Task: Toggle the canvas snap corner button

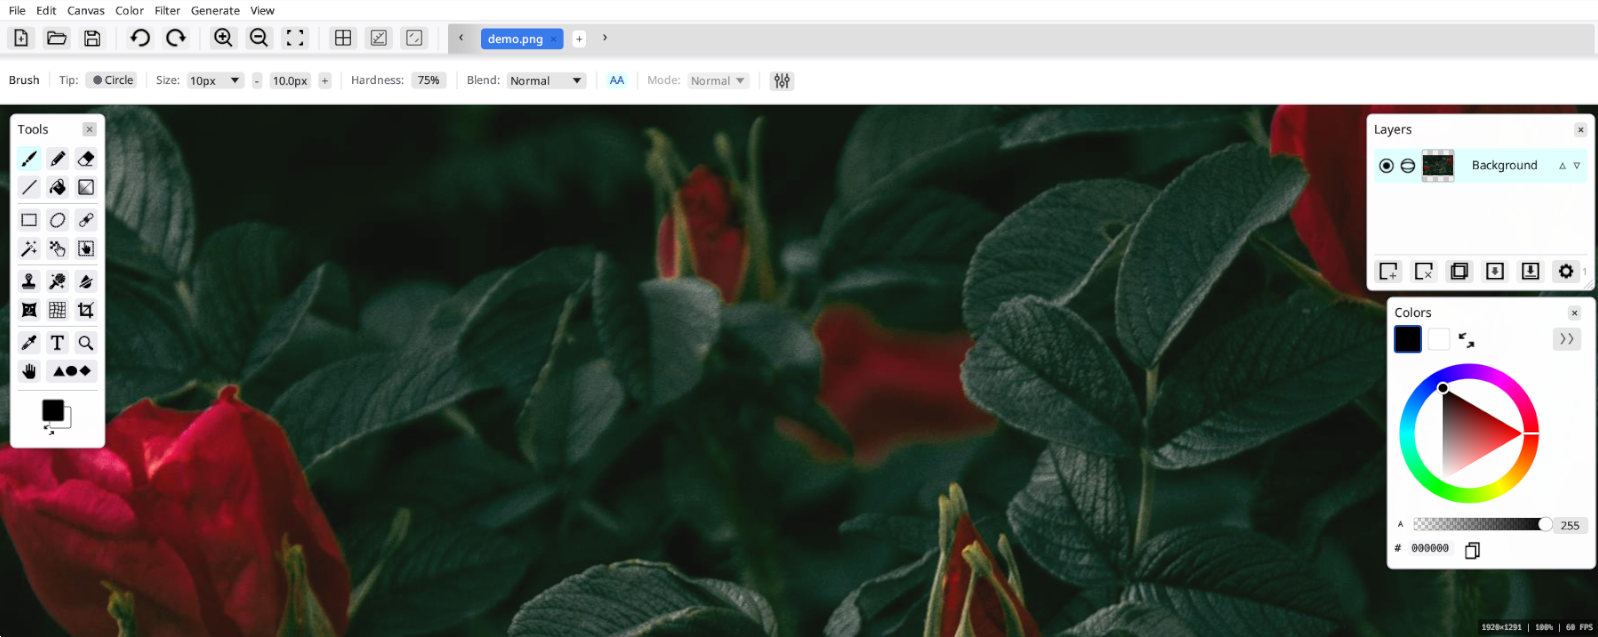Action: (414, 38)
